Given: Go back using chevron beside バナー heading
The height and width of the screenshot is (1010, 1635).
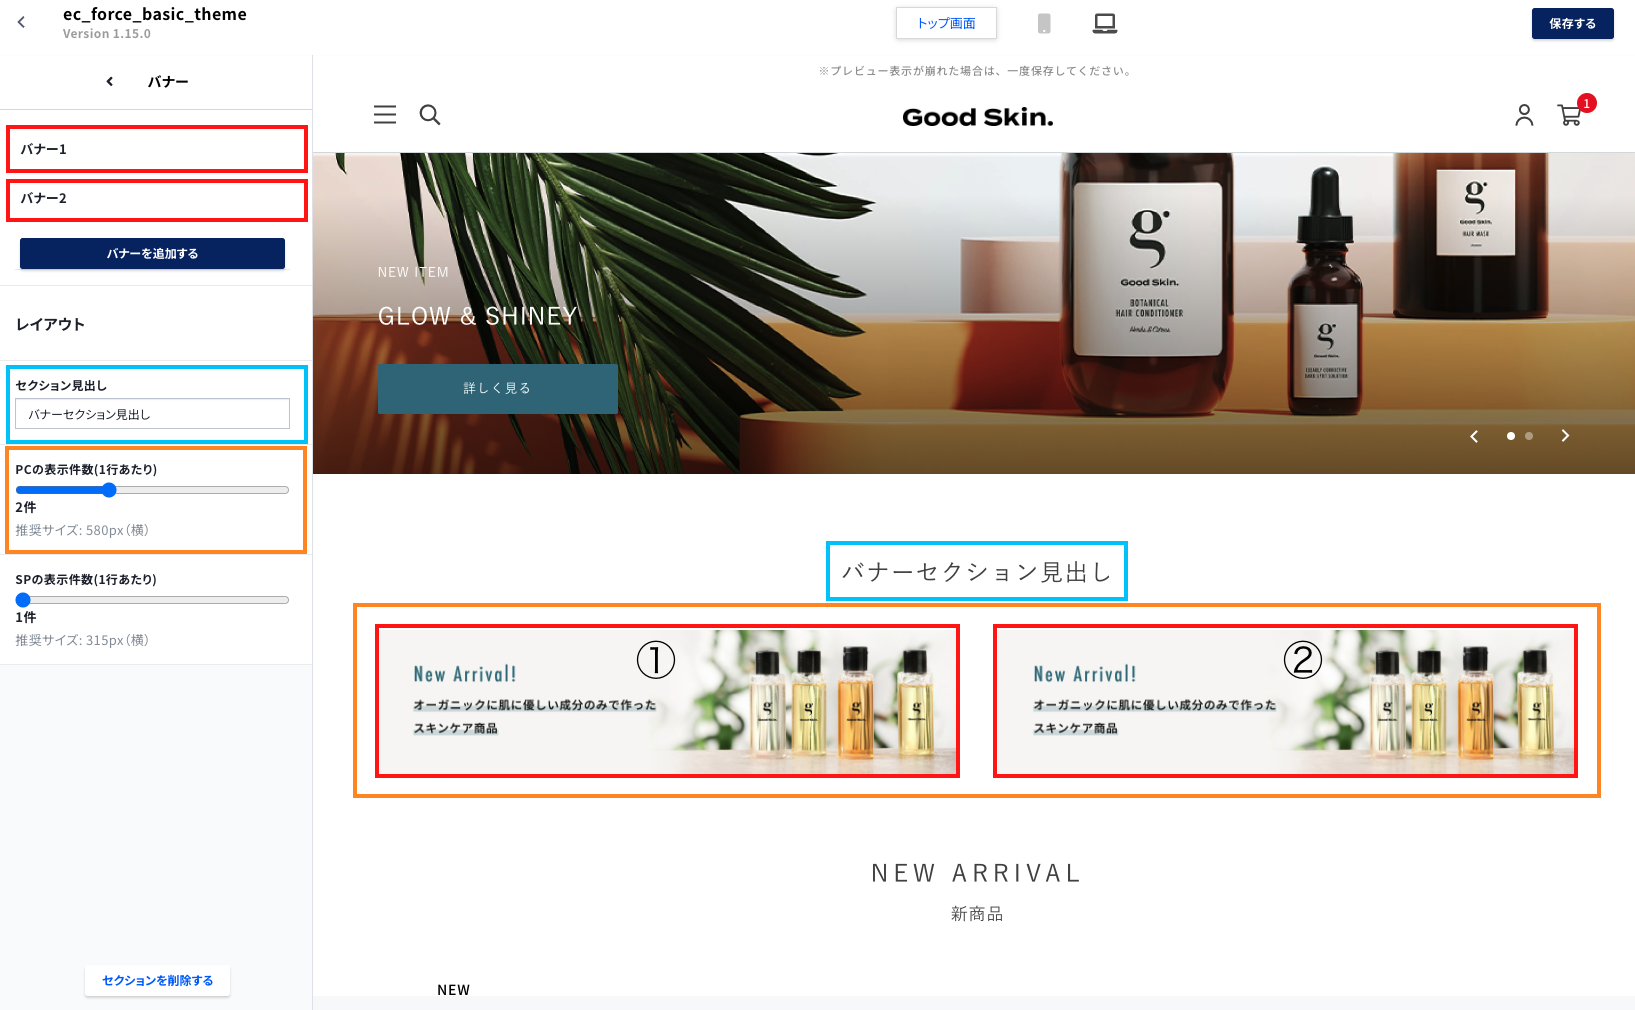Looking at the screenshot, I should tap(110, 82).
